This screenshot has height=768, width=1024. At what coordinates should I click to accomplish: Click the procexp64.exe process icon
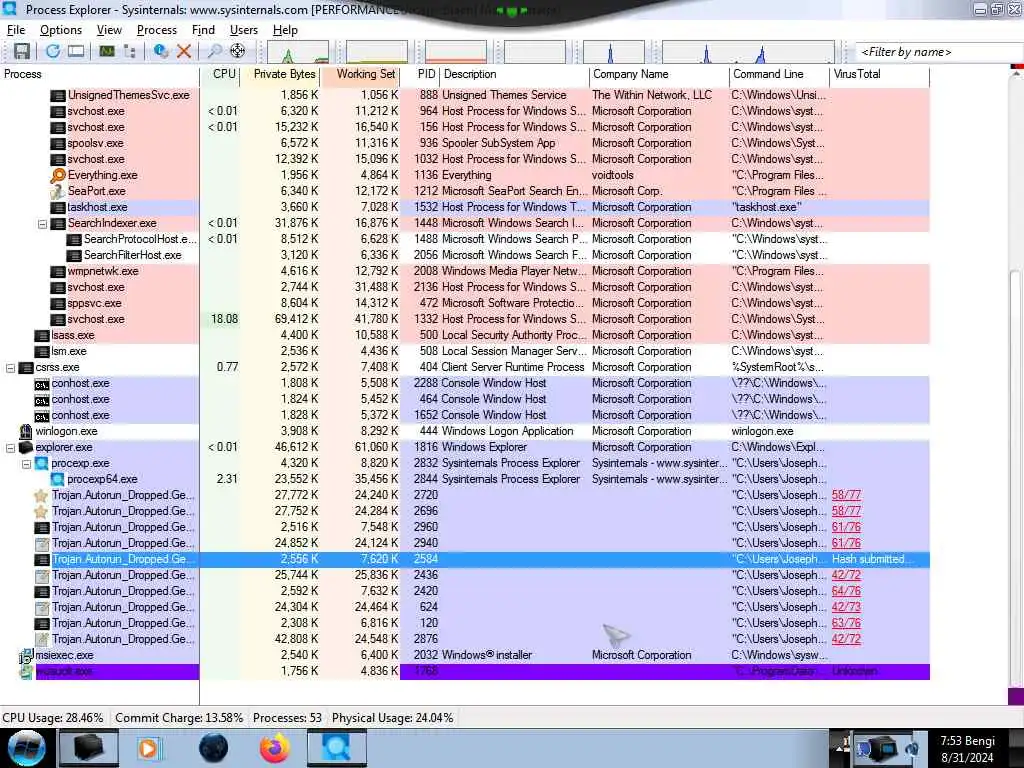[x=58, y=479]
